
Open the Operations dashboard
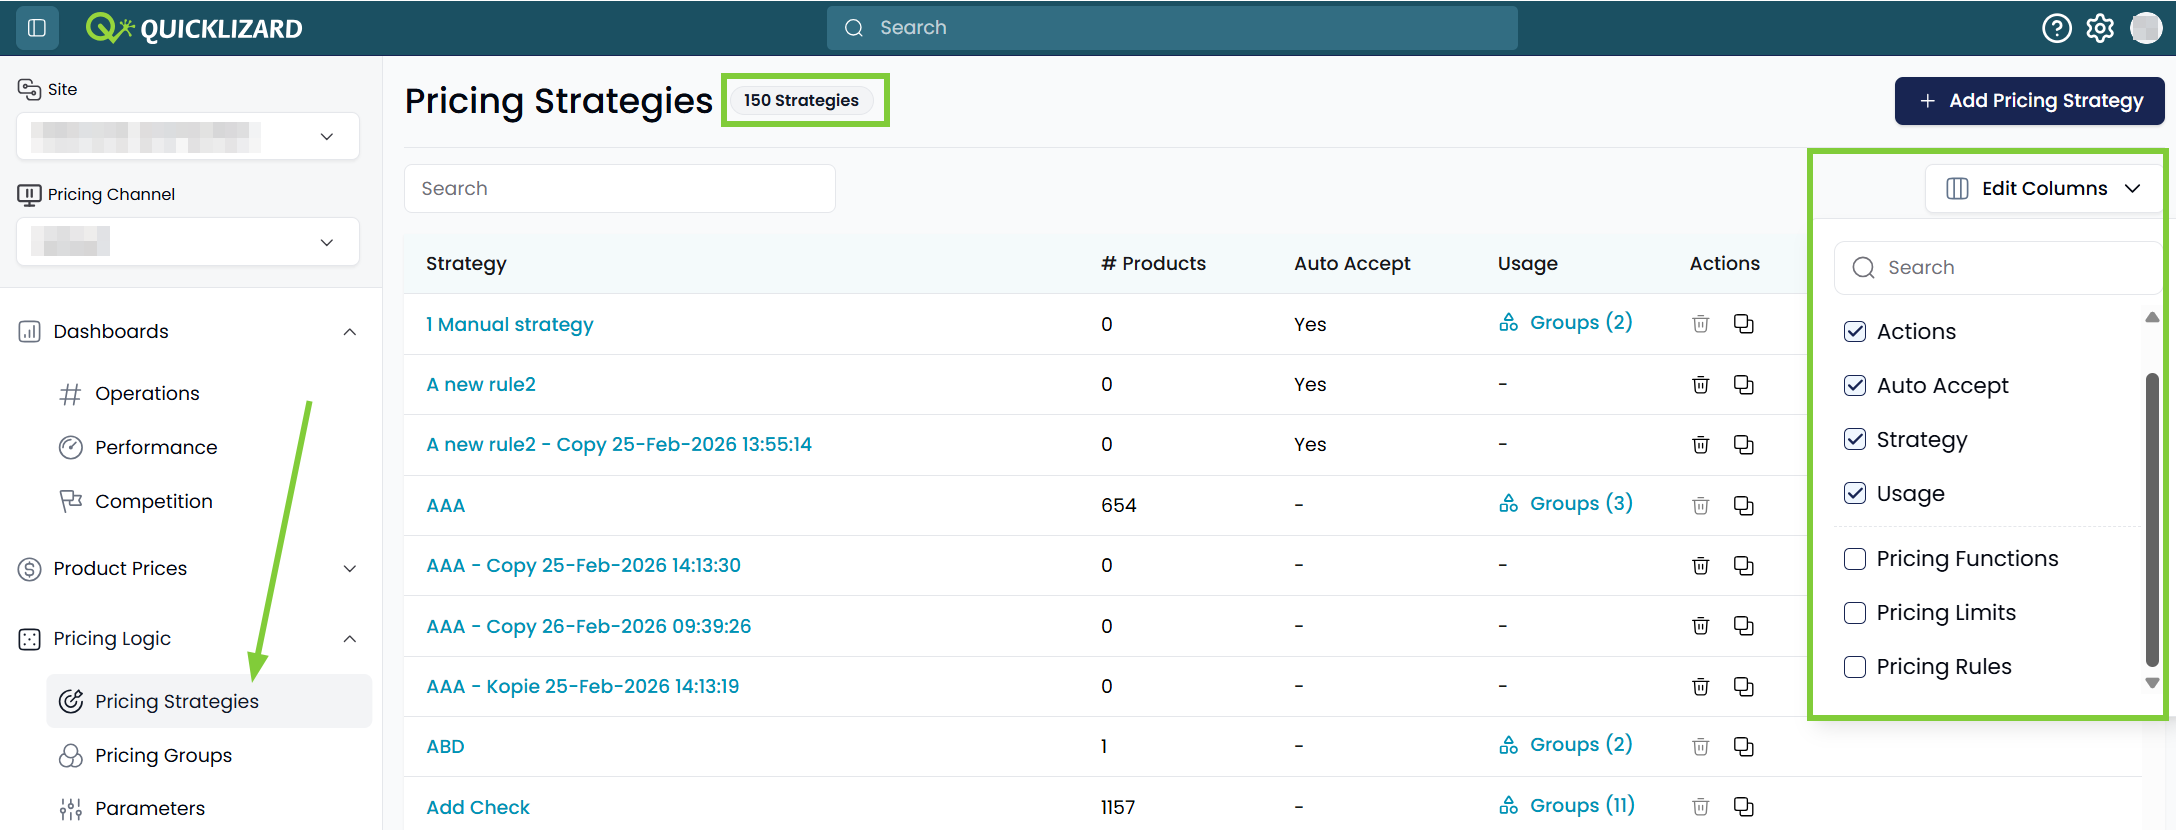(x=147, y=394)
